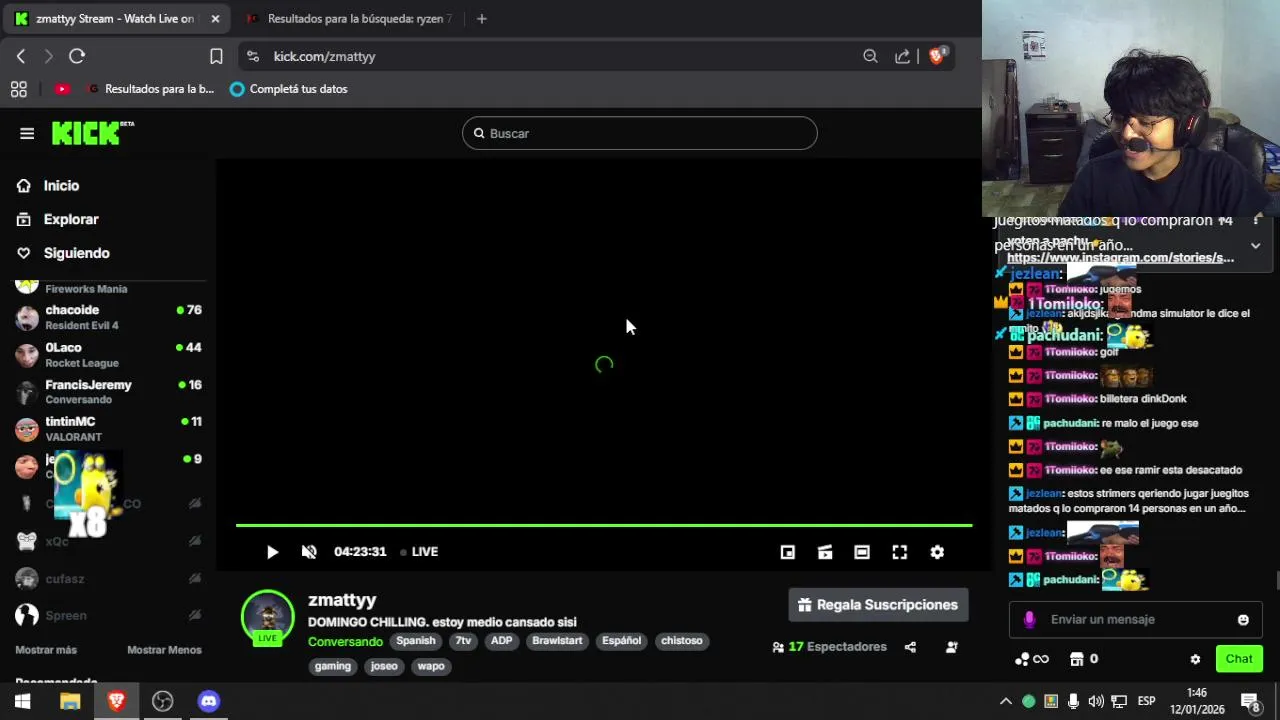The width and height of the screenshot is (1280, 720).
Task: Enter fullscreen on the player
Action: pos(900,552)
